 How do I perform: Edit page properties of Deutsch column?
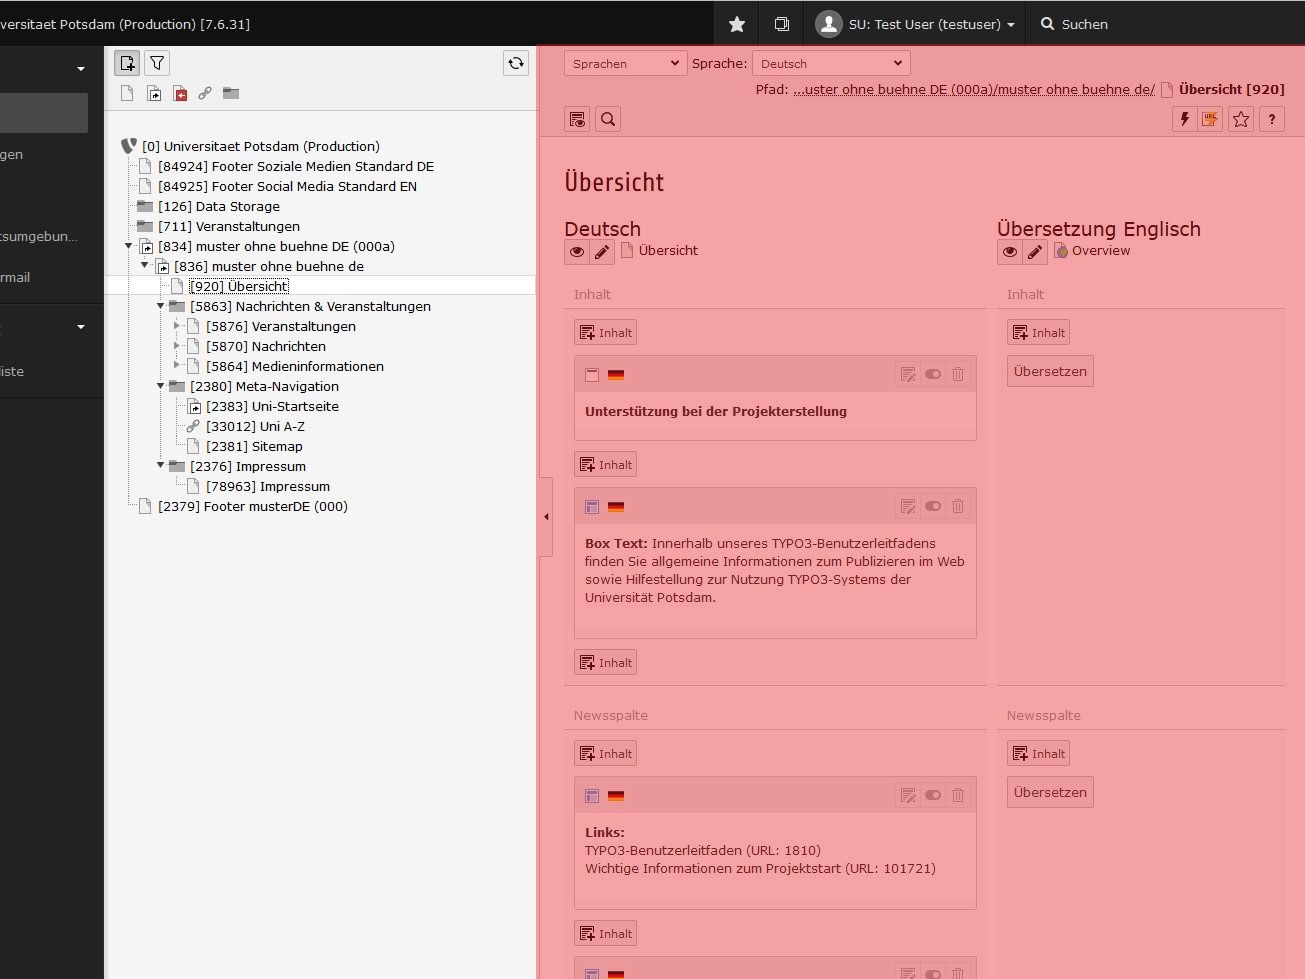click(x=601, y=252)
